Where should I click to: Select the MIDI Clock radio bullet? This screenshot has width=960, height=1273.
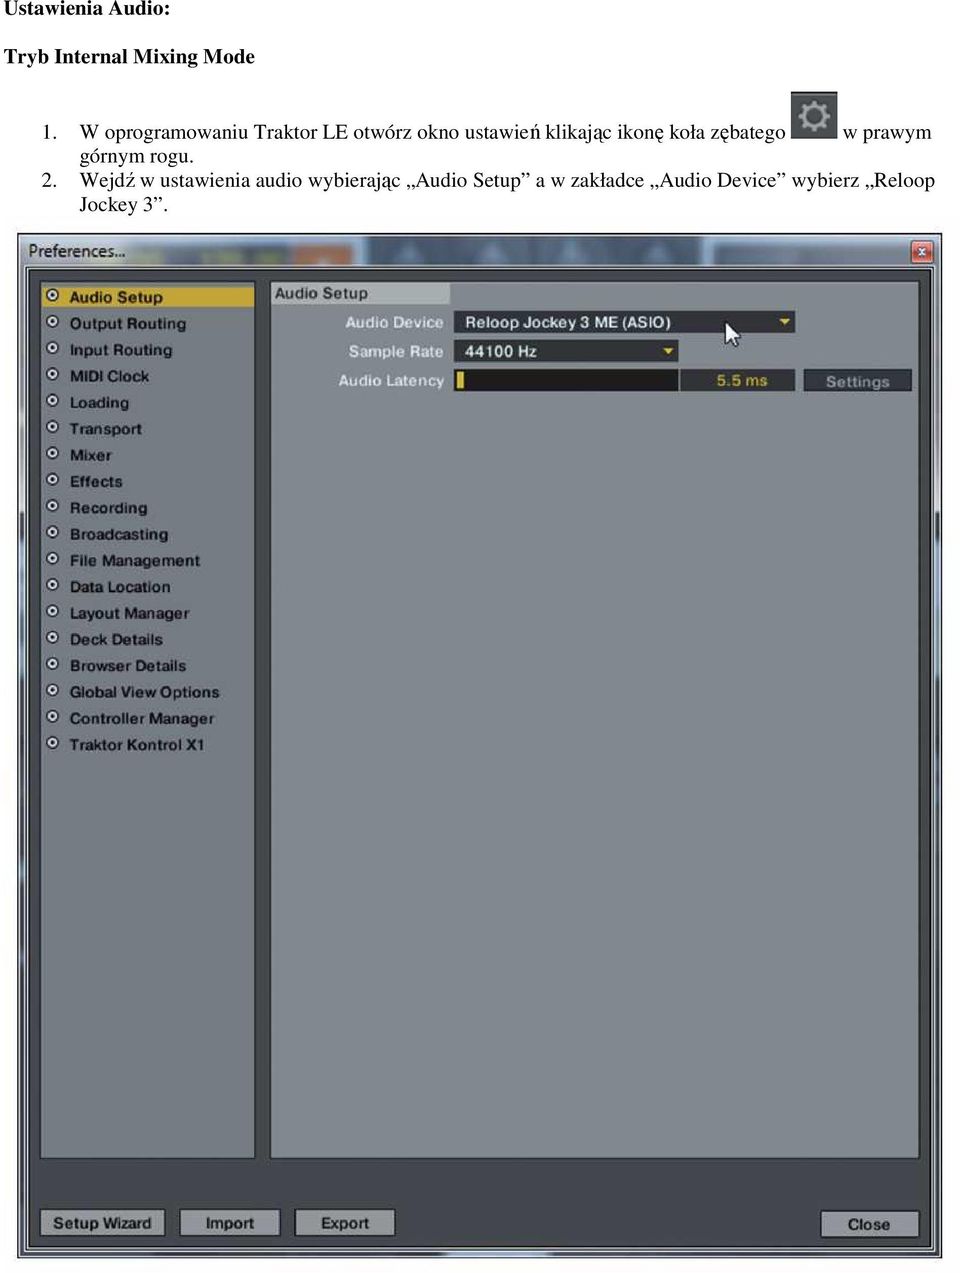[x=53, y=375]
